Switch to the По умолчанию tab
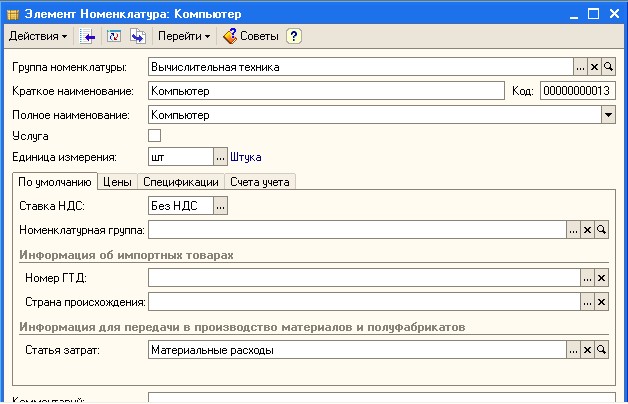The width and height of the screenshot is (628, 404). click(x=55, y=182)
